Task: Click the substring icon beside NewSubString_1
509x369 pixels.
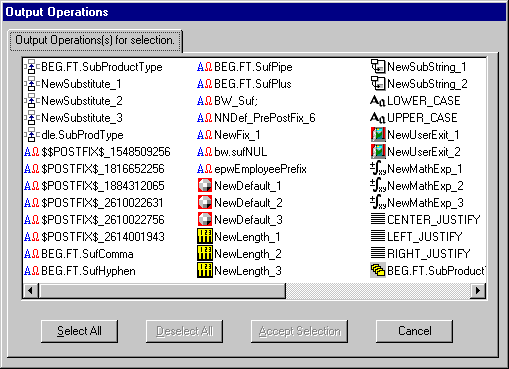Action: [378, 67]
